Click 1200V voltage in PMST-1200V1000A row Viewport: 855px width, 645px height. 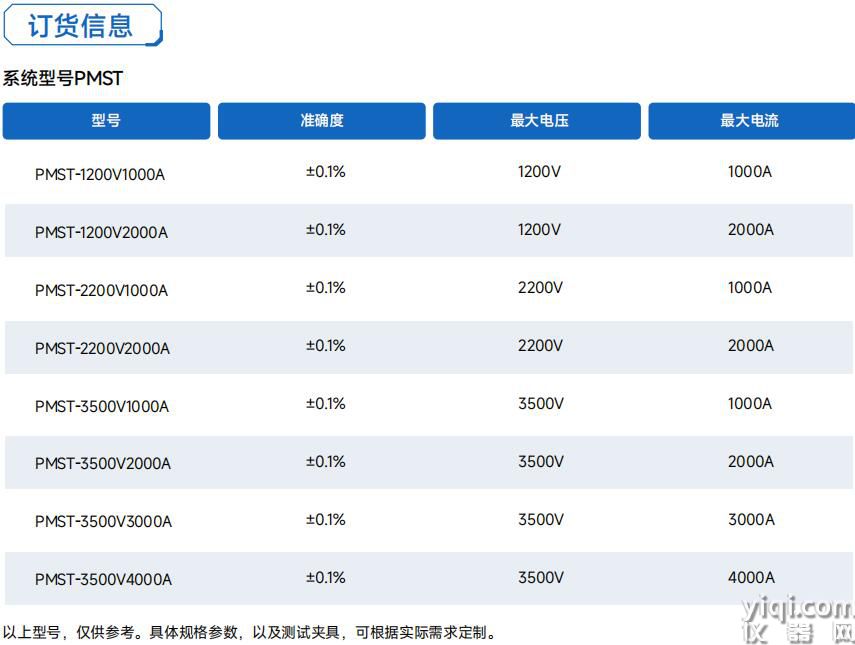tap(539, 172)
